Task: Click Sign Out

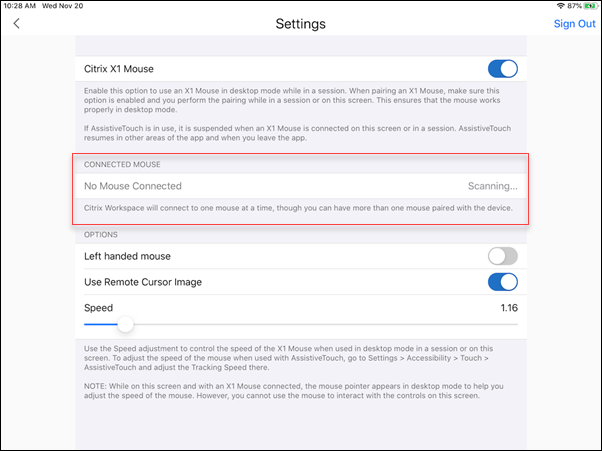Action: click(x=573, y=24)
